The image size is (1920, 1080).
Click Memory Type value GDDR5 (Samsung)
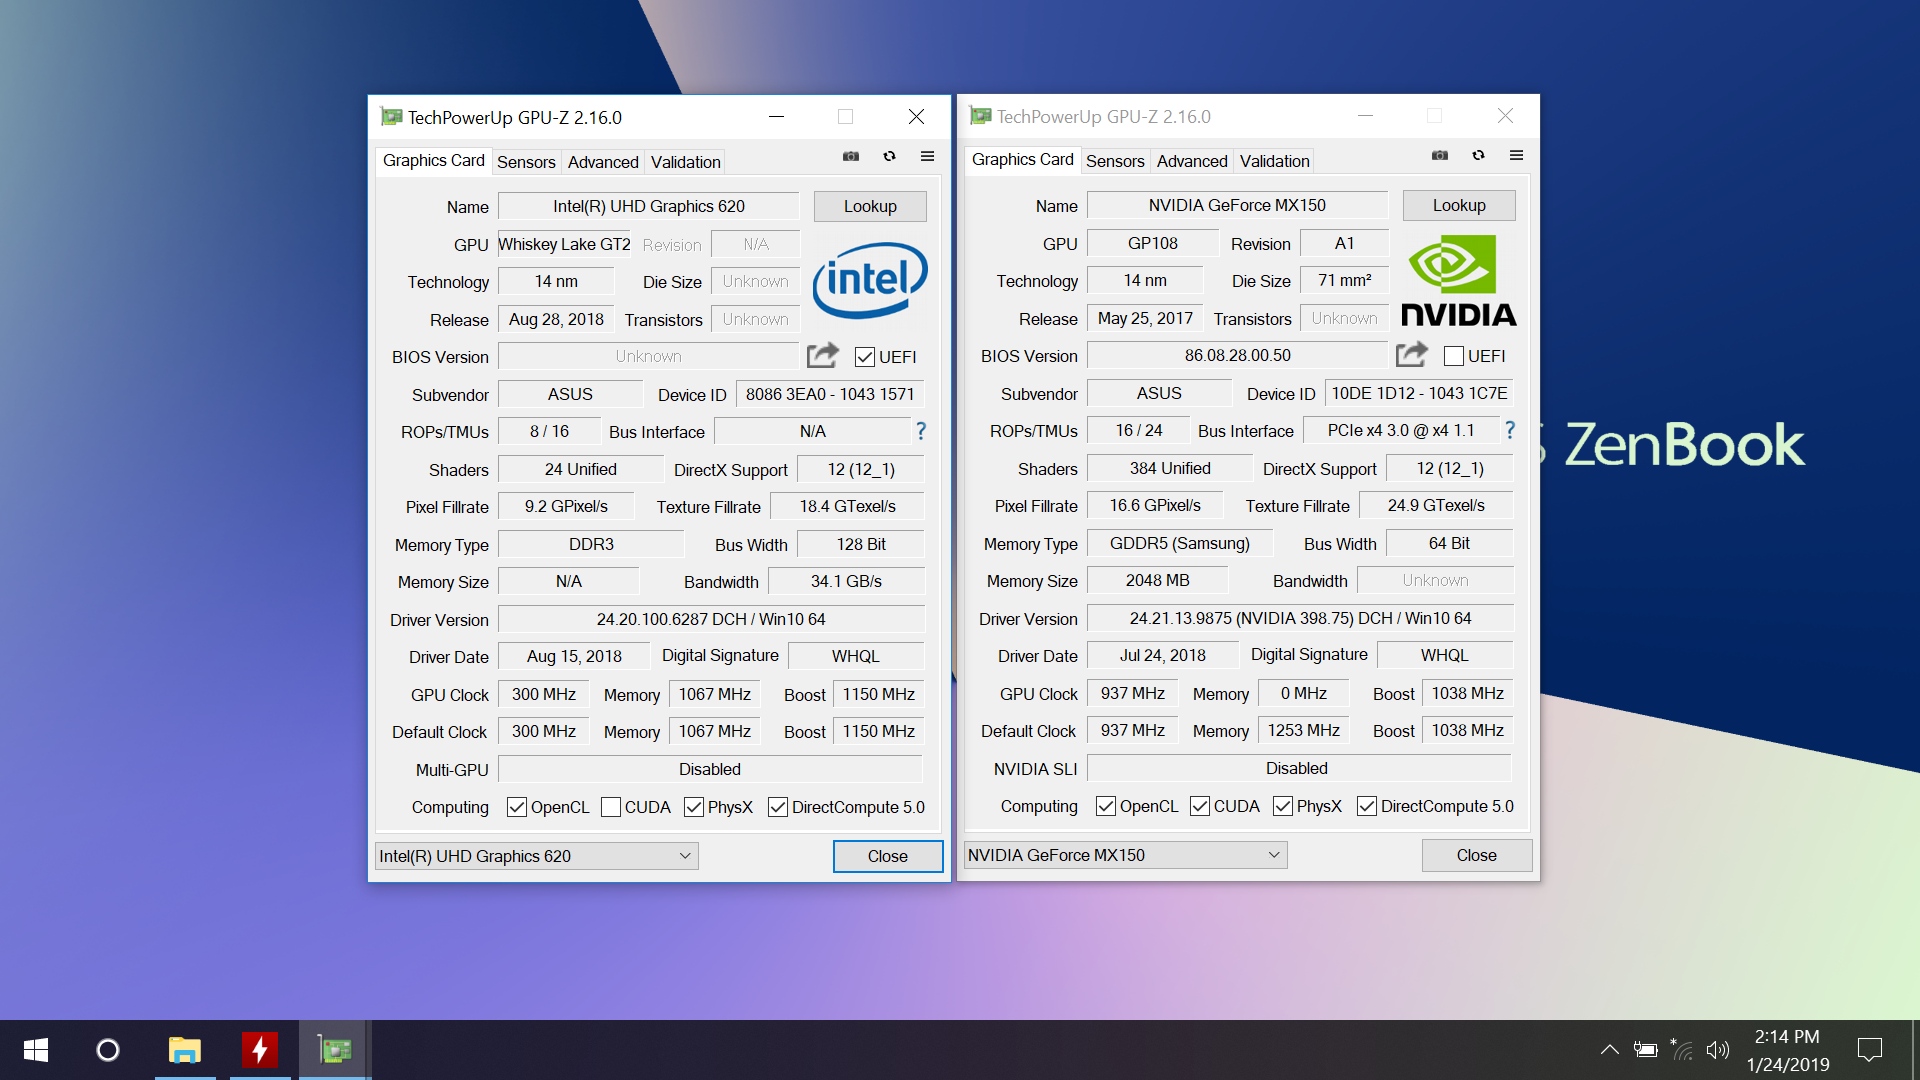1180,543
